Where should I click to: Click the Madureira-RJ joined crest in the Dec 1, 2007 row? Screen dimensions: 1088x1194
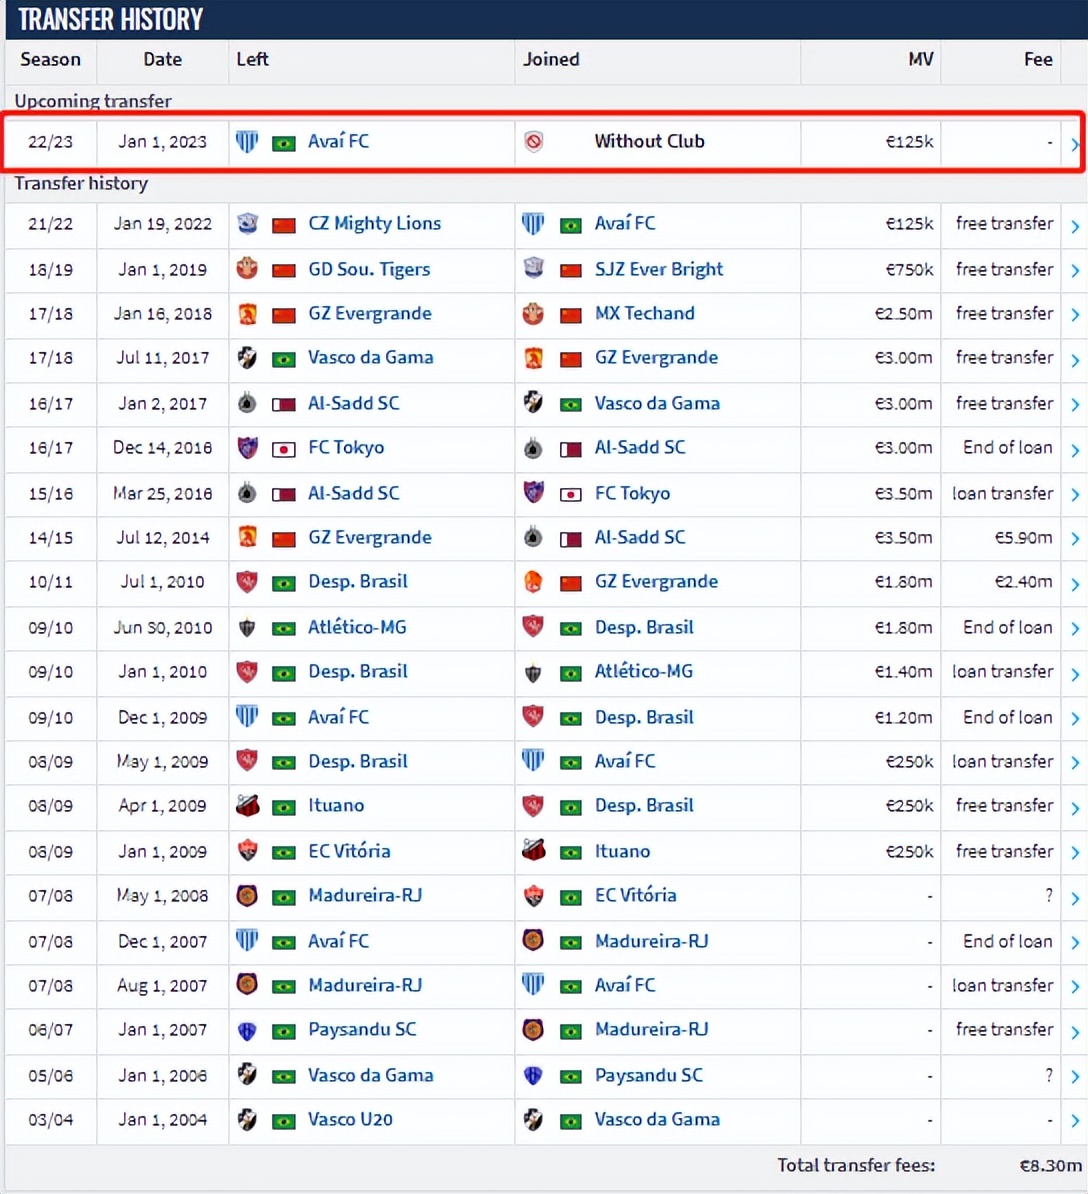click(x=534, y=940)
